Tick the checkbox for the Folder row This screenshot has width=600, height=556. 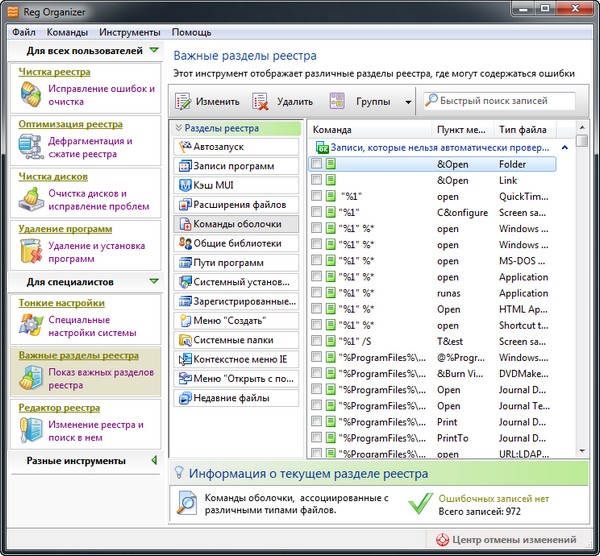click(x=317, y=164)
